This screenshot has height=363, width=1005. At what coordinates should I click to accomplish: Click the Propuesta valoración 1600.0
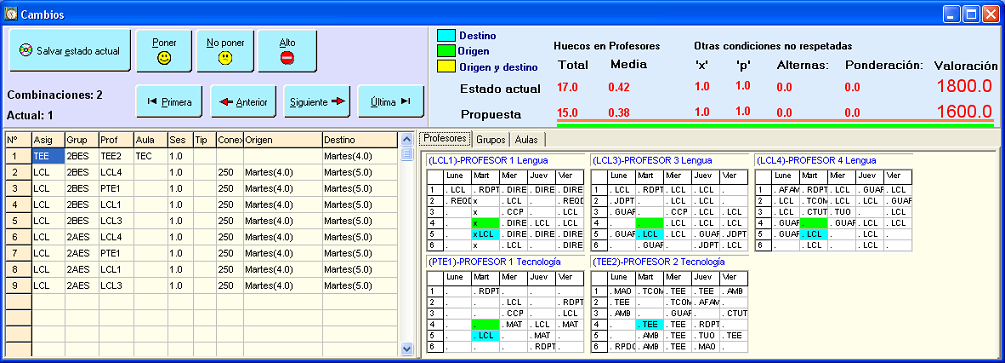point(965,111)
